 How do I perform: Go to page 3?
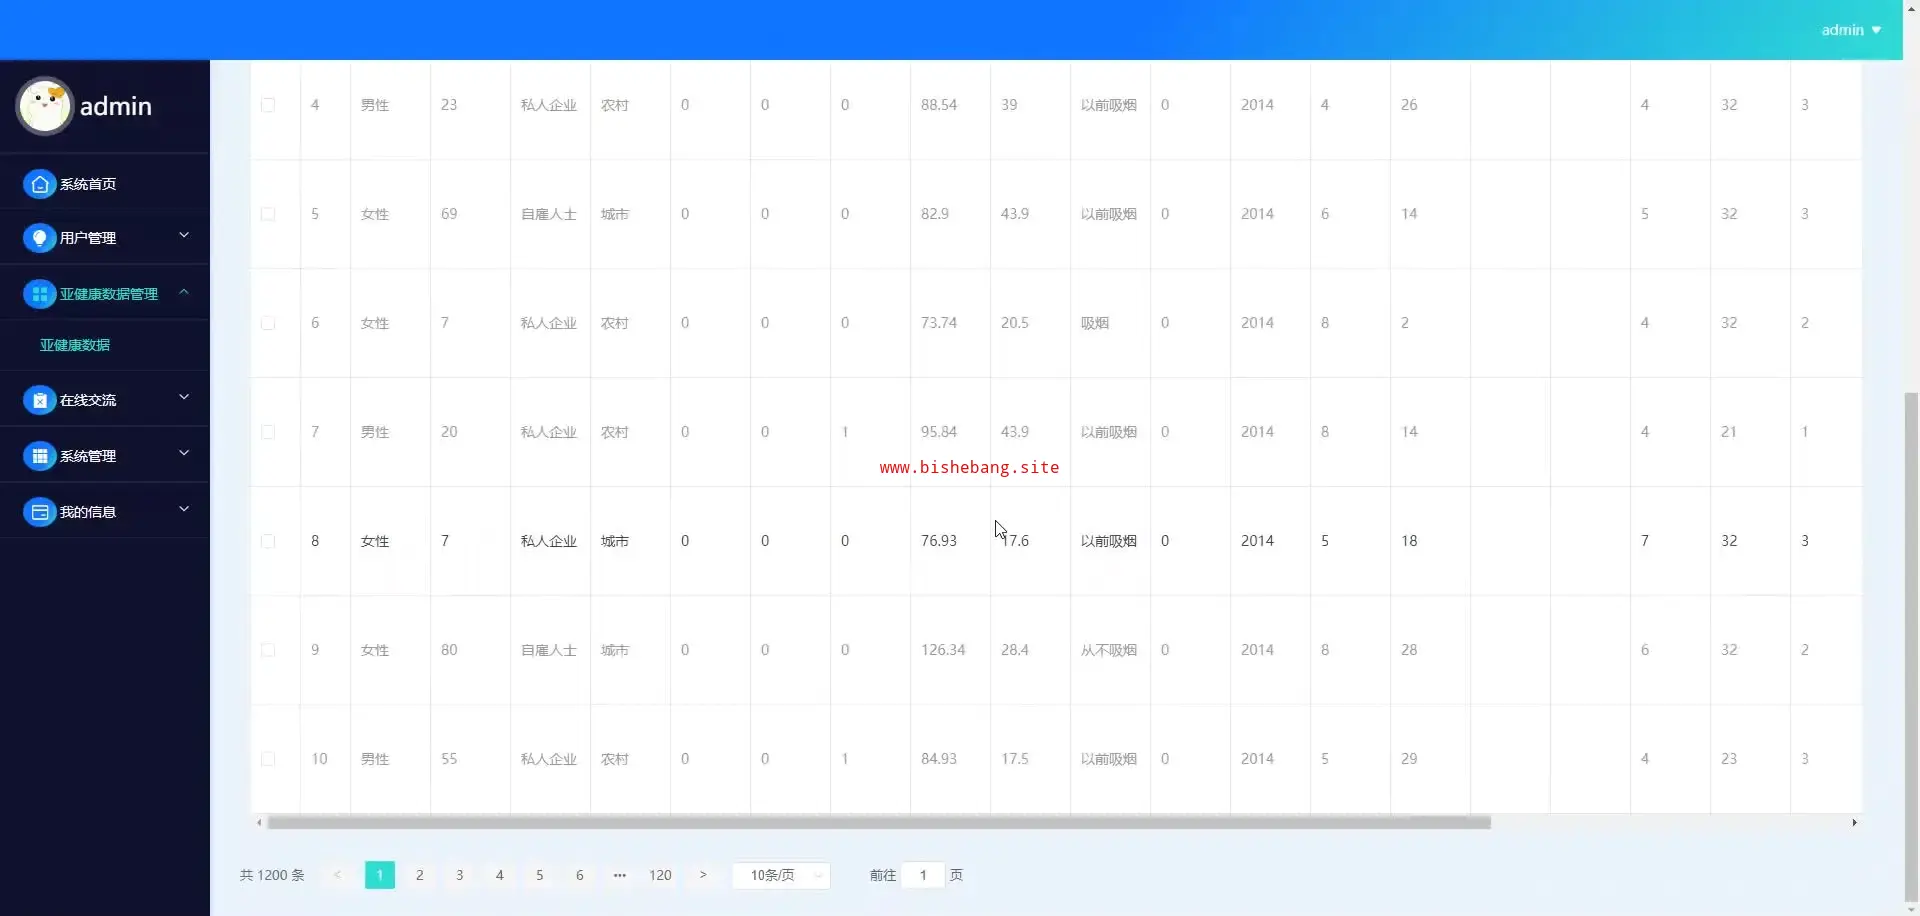click(459, 875)
